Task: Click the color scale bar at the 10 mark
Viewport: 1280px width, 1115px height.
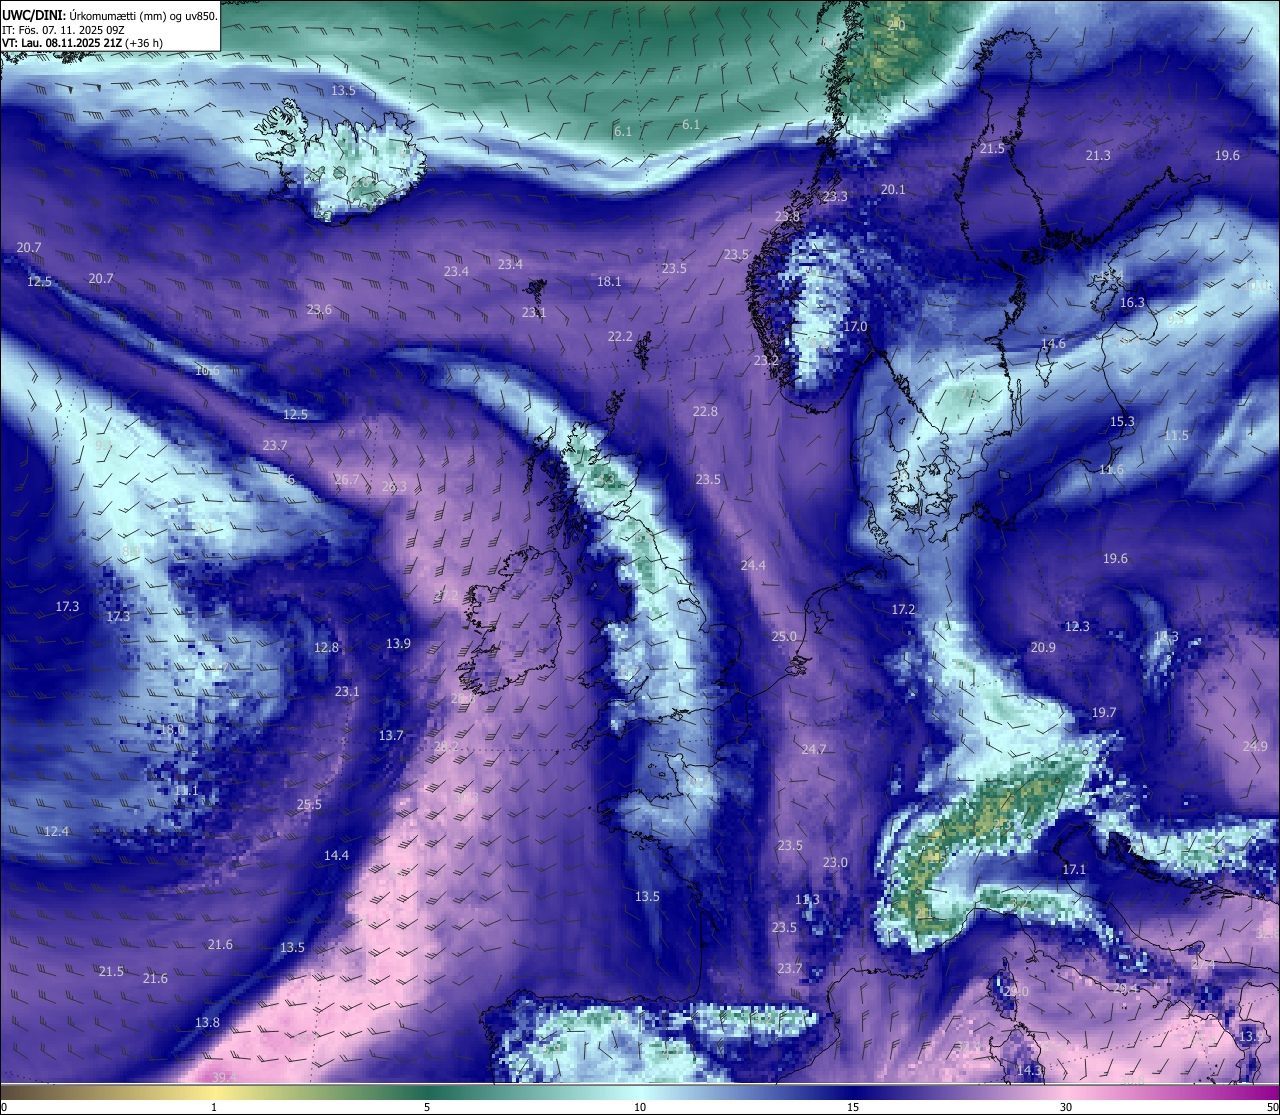Action: click(640, 1093)
